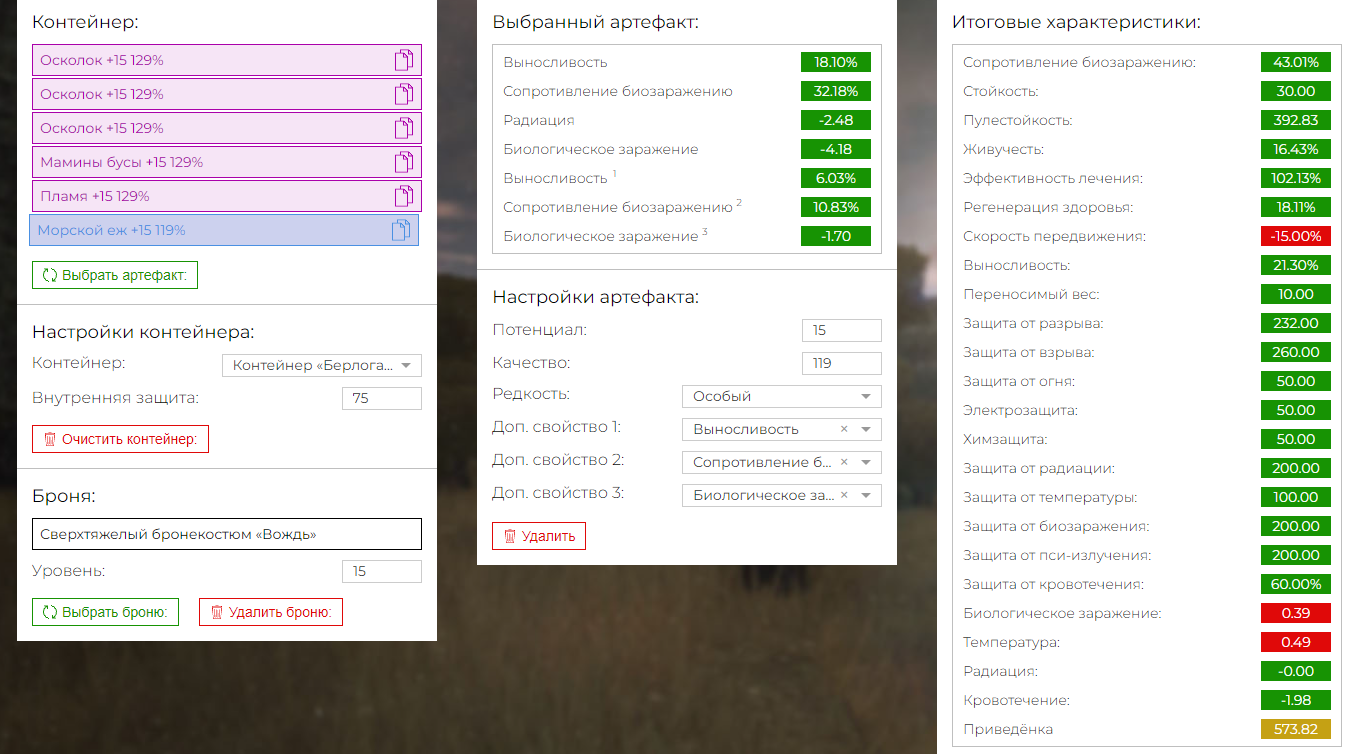
Task: Remove Доп. свойство 3 selected value
Action: click(x=844, y=495)
